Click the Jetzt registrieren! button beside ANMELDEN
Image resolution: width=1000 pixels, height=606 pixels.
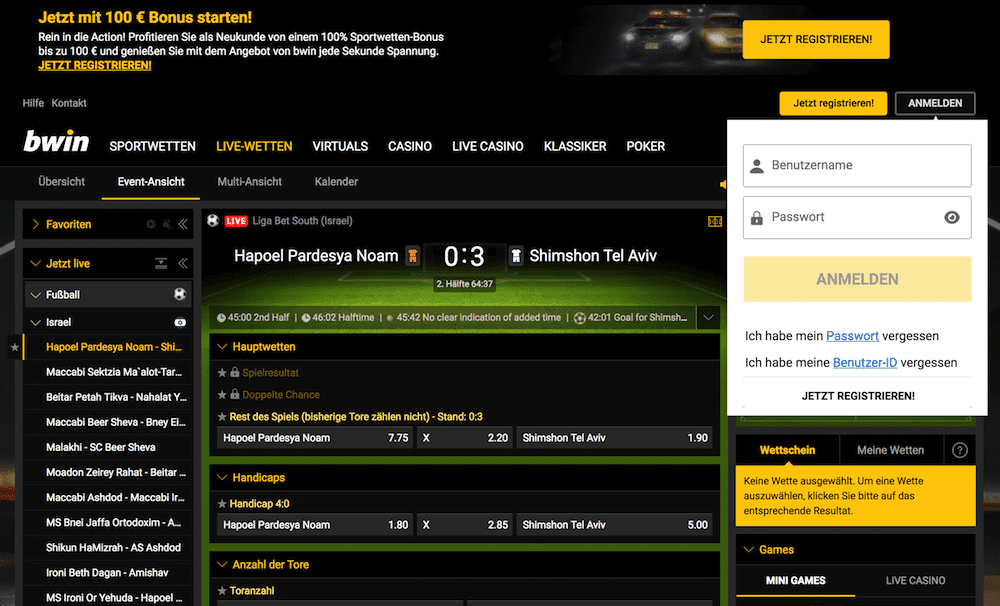[833, 103]
